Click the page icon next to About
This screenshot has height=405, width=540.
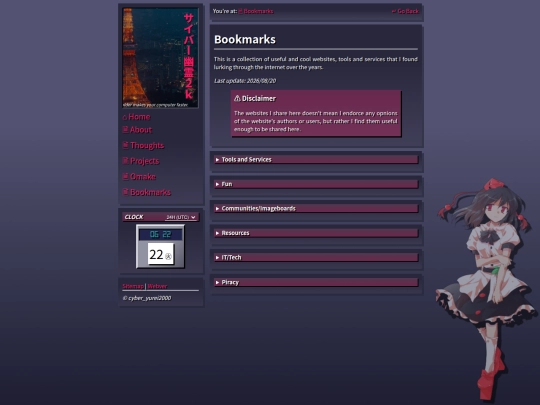[125, 129]
